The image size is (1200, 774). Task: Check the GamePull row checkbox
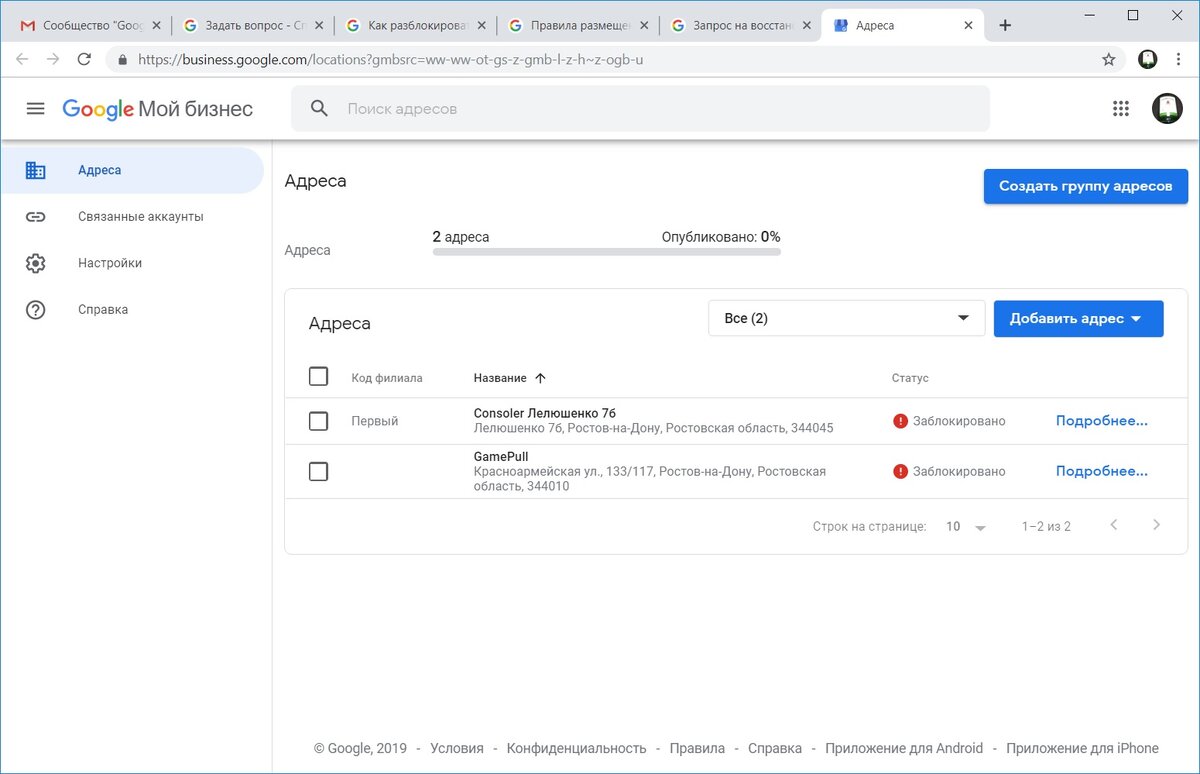pyautogui.click(x=318, y=471)
